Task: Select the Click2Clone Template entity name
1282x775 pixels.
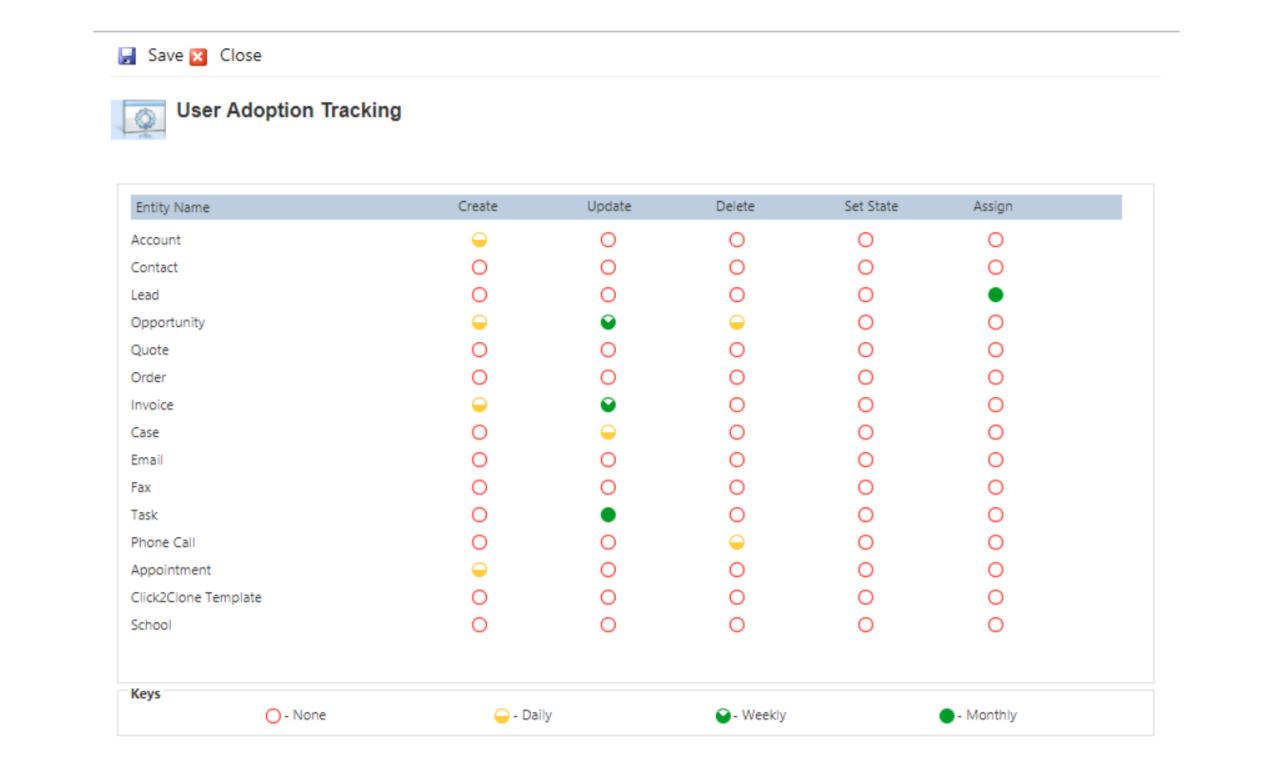Action: [196, 598]
